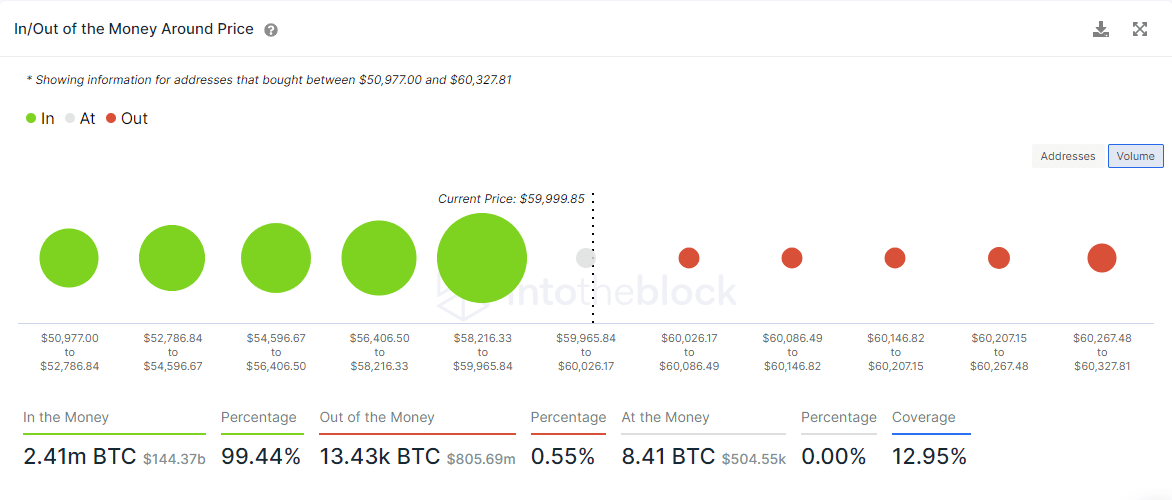This screenshot has width=1172, height=500.
Task: Click the In/Out of the Money title
Action: coord(134,30)
